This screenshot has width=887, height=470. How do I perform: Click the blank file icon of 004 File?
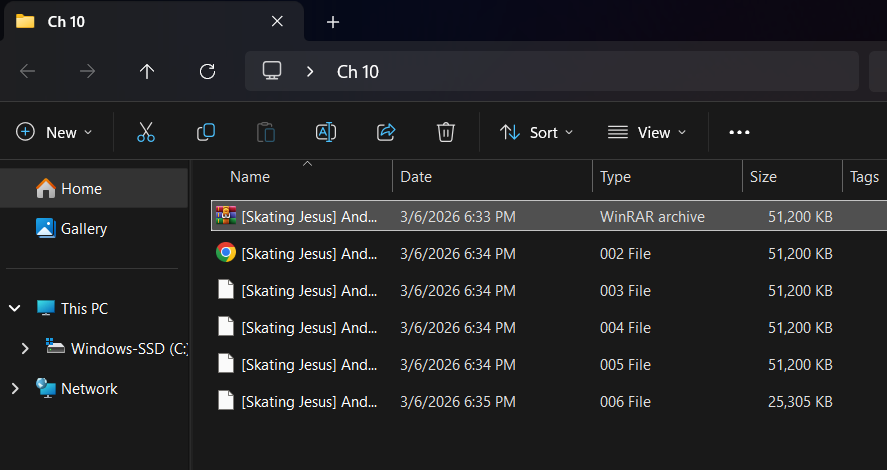(226, 327)
